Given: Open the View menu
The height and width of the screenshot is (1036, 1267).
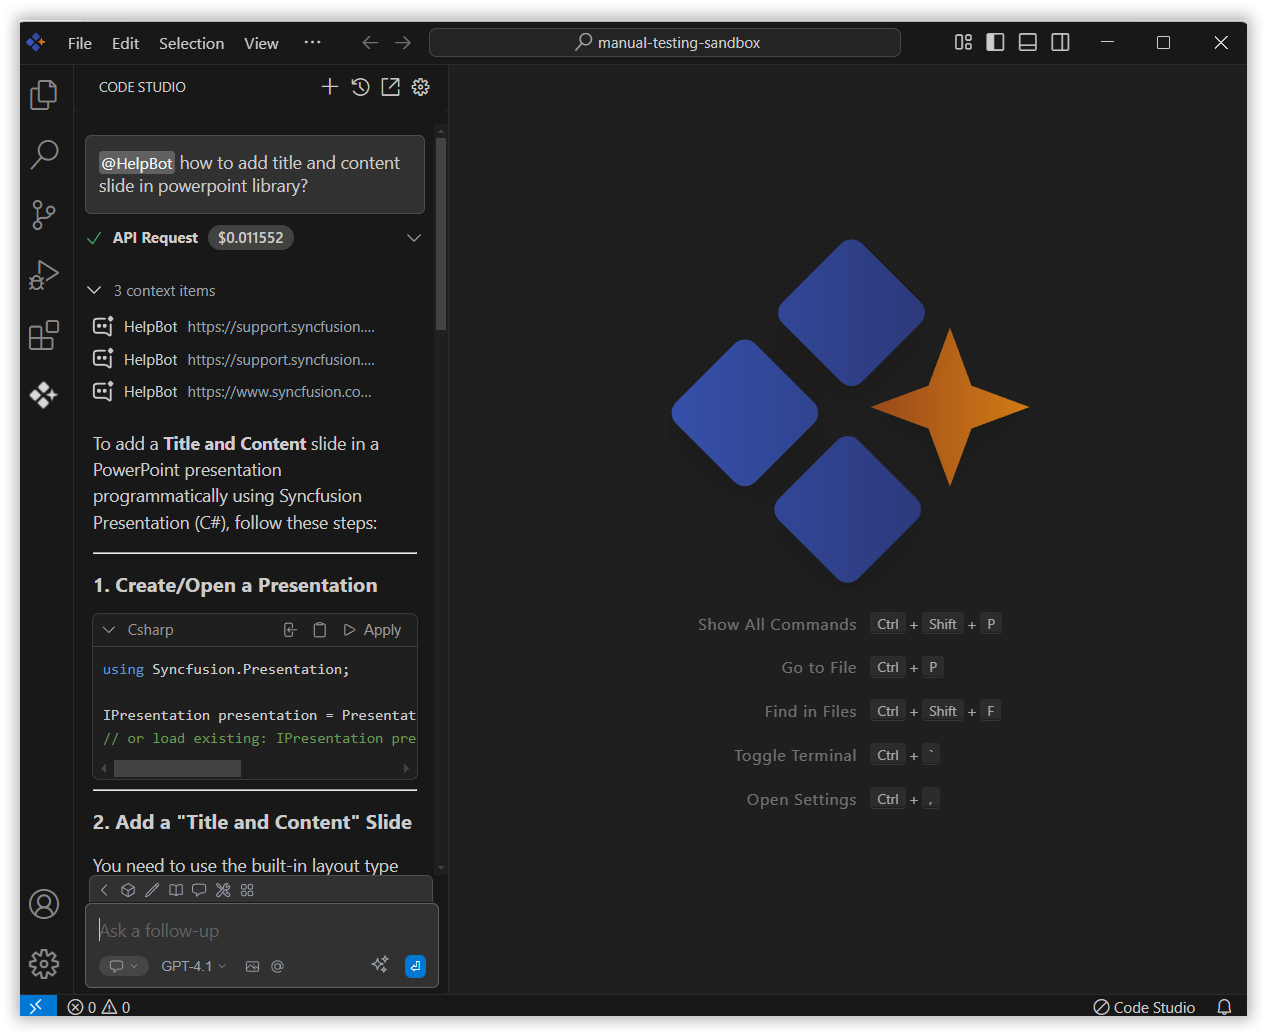Looking at the screenshot, I should click(x=261, y=43).
